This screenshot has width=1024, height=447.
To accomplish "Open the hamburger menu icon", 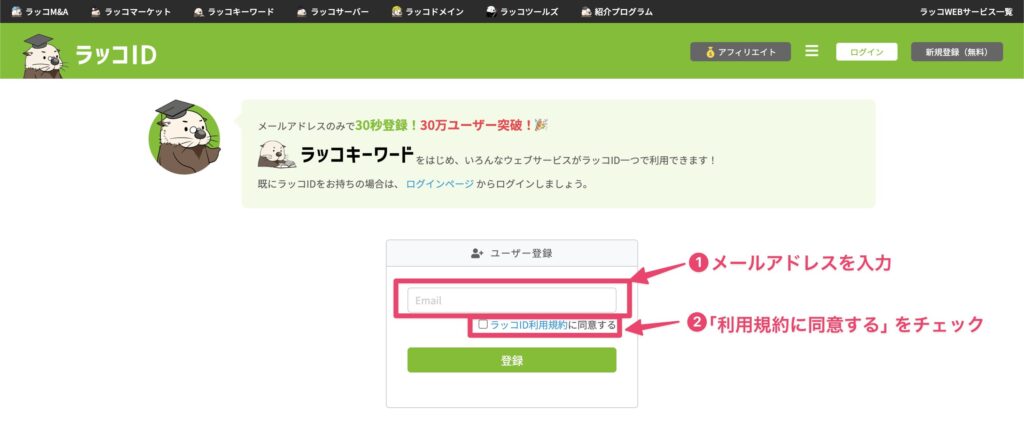I will [812, 51].
